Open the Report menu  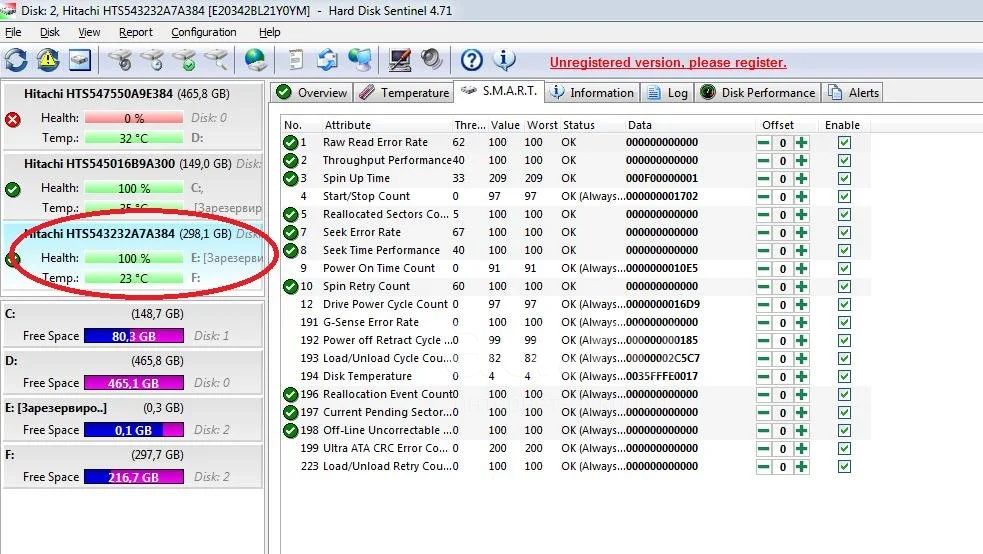[135, 32]
